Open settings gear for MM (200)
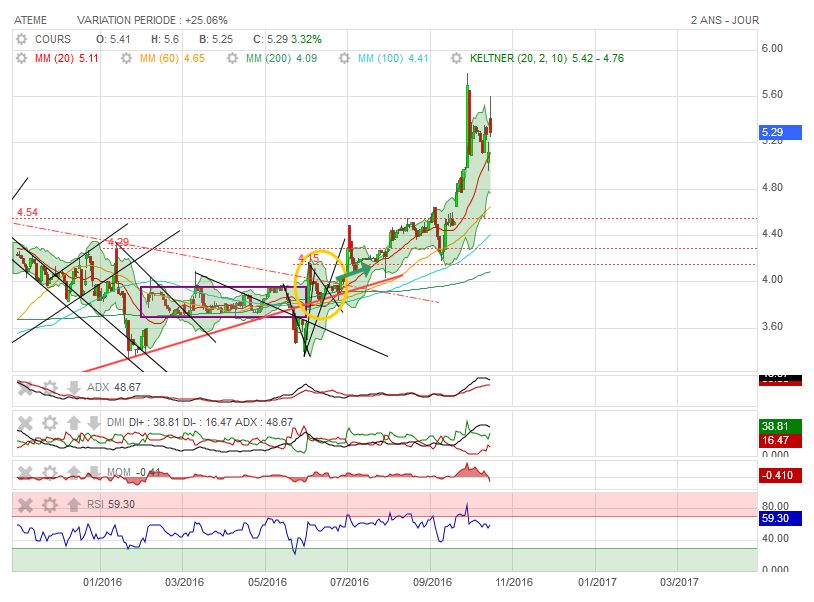 pyautogui.click(x=233, y=58)
